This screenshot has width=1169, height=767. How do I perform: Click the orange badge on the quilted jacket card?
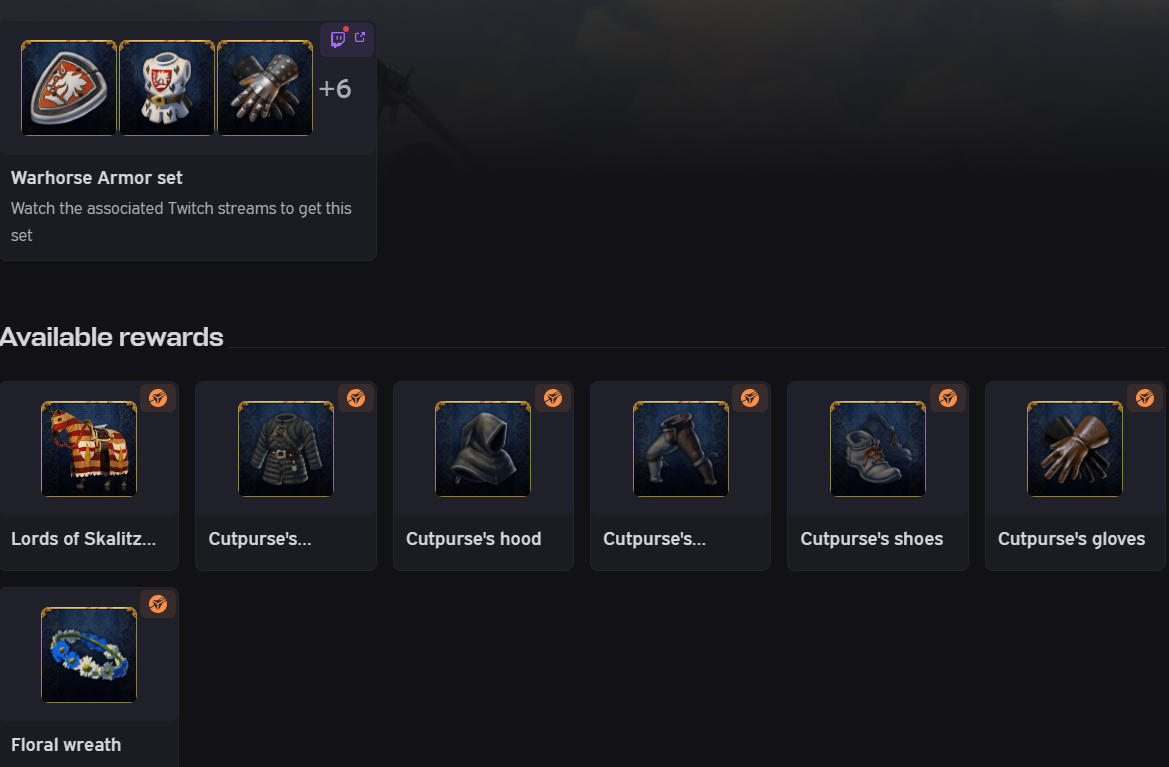coord(356,398)
